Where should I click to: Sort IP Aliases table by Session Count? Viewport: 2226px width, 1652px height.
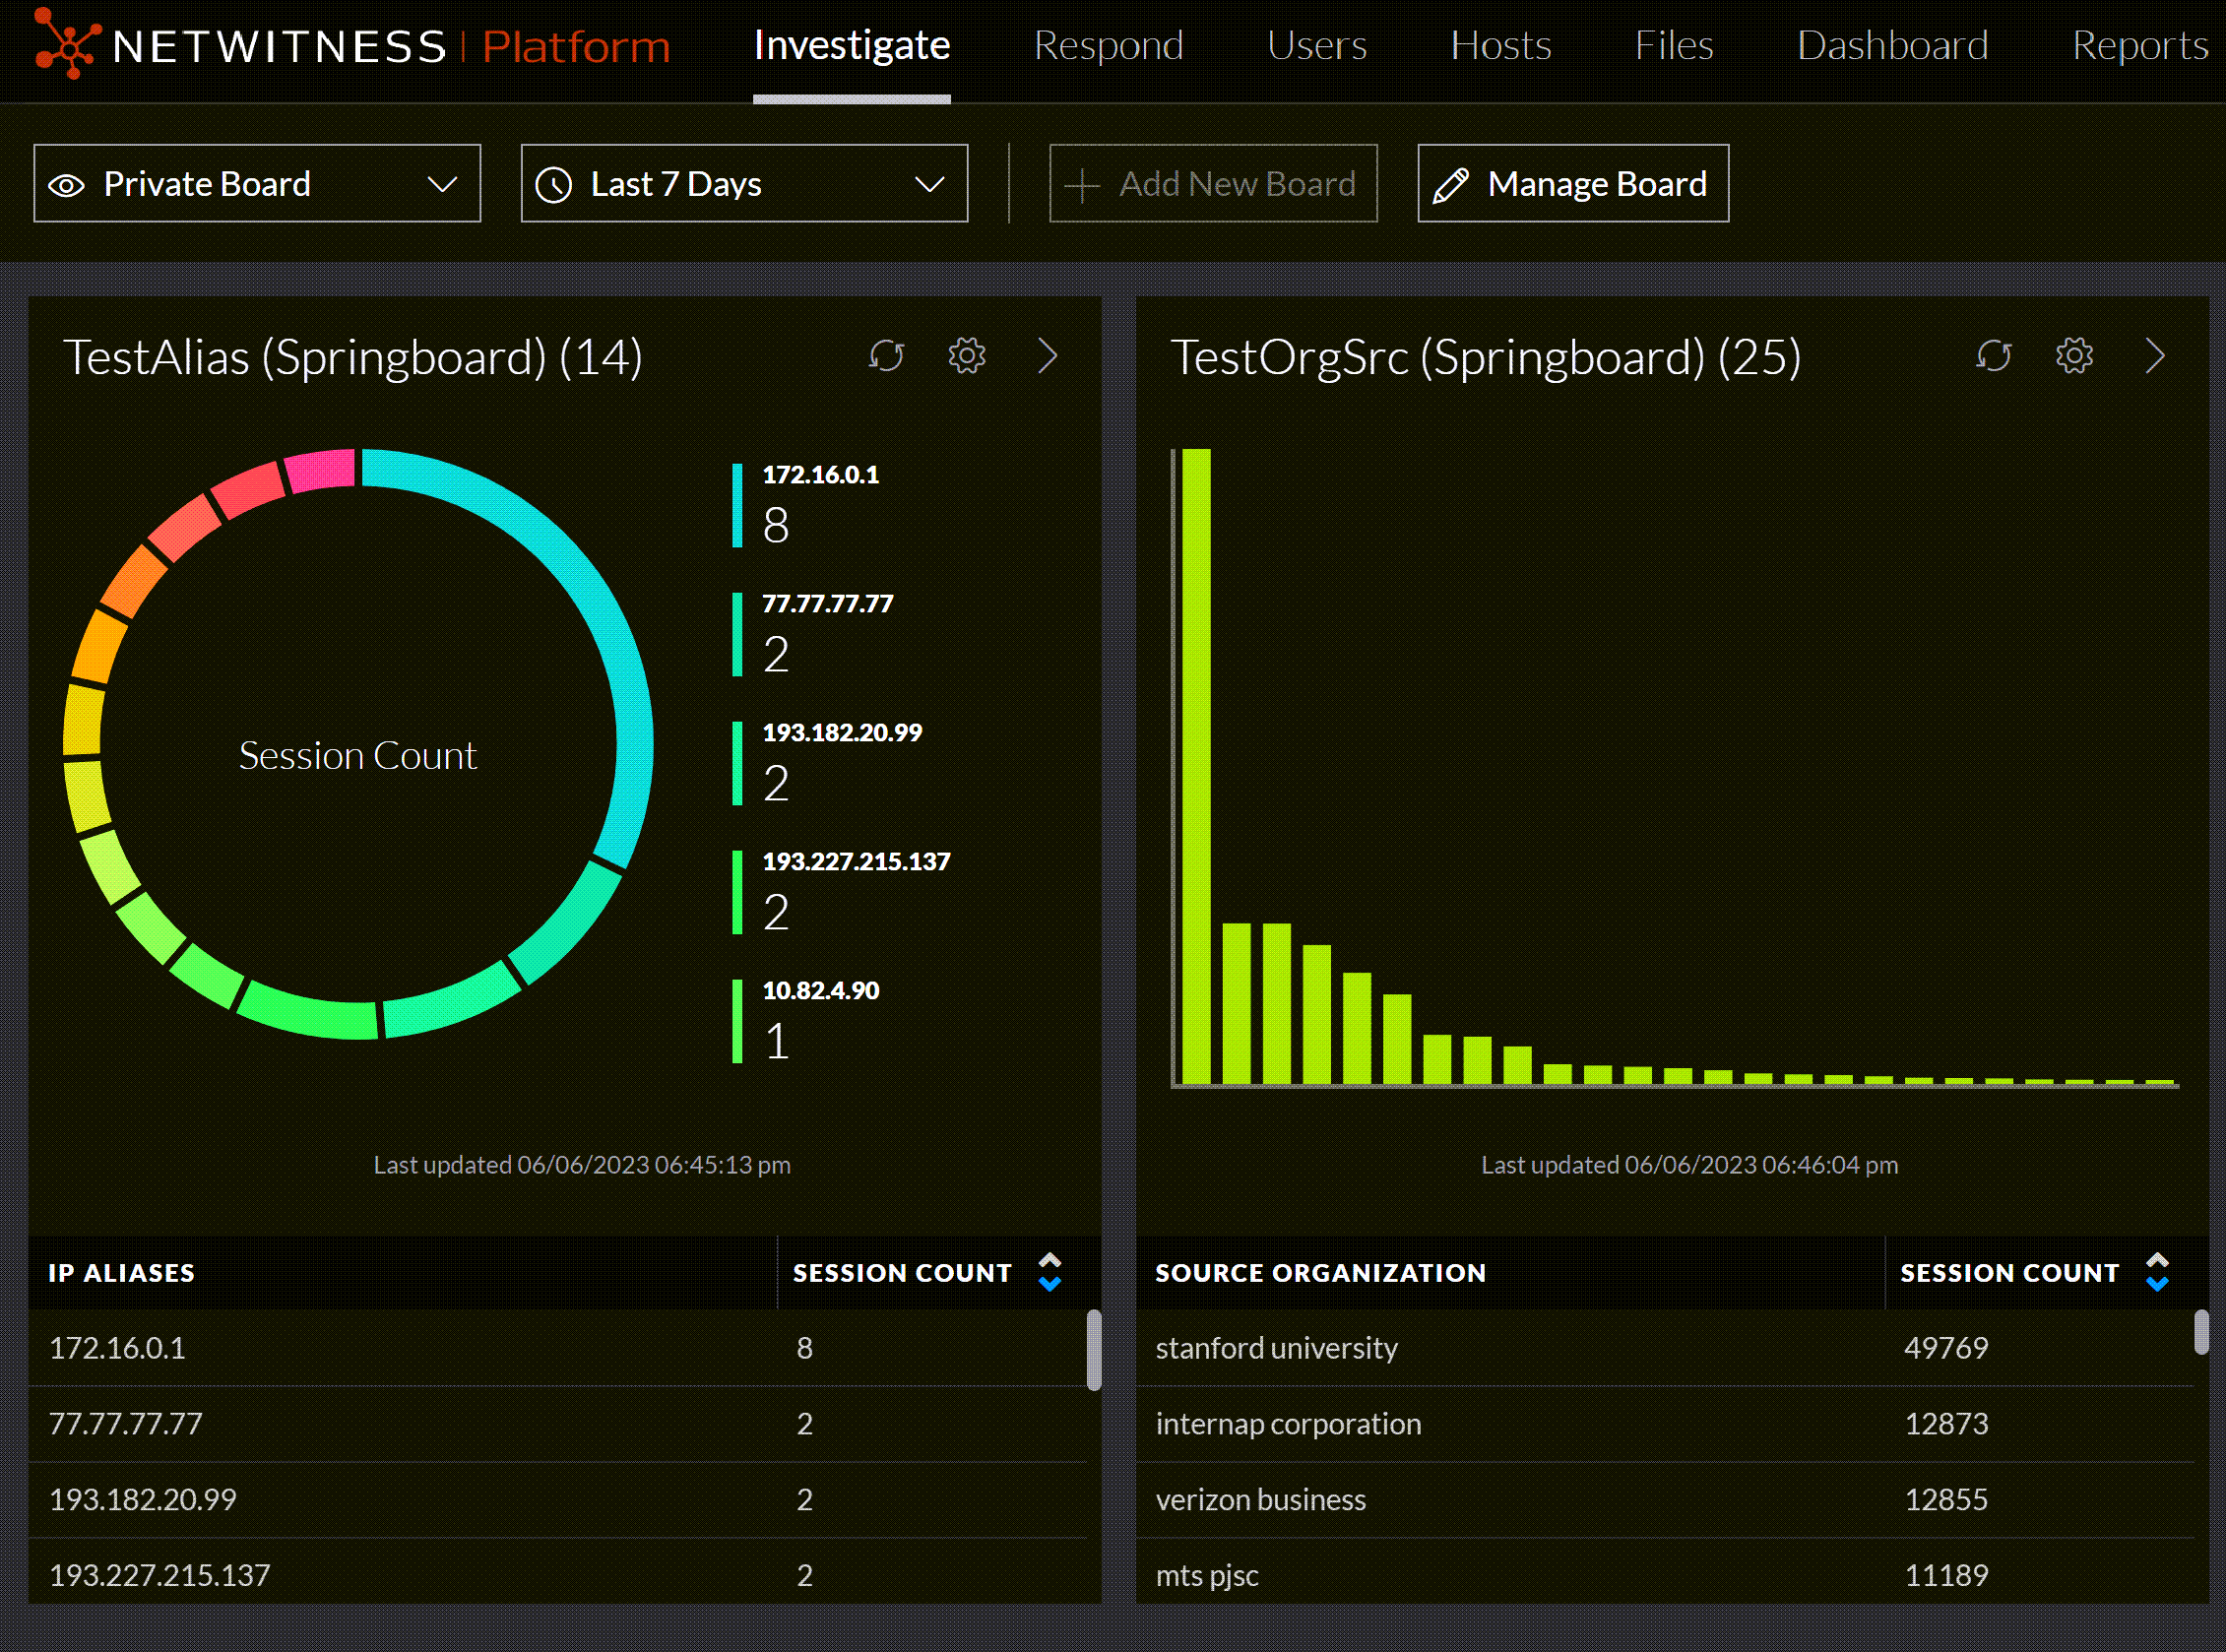1049,1272
